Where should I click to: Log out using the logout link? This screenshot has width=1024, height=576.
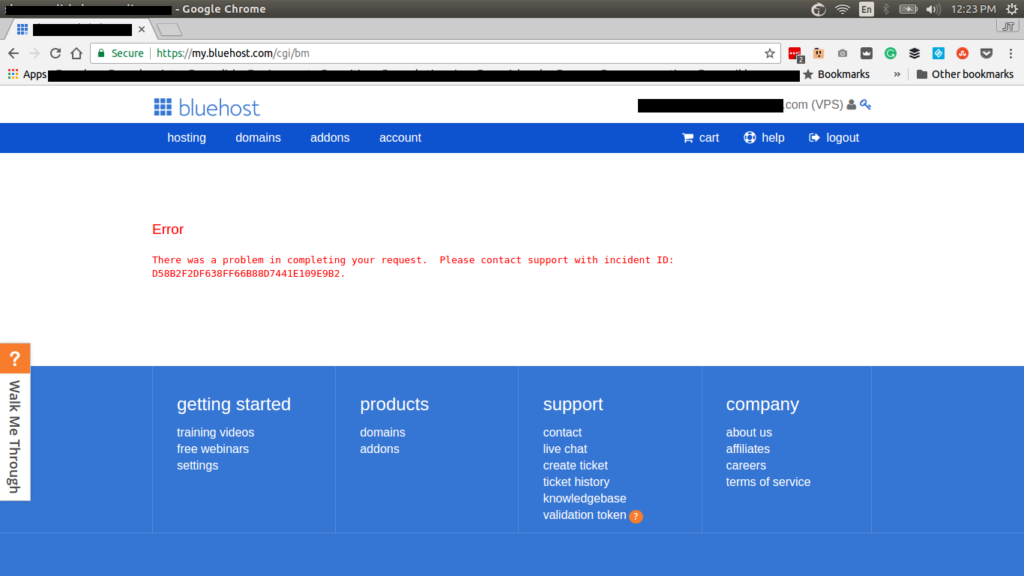[833, 138]
